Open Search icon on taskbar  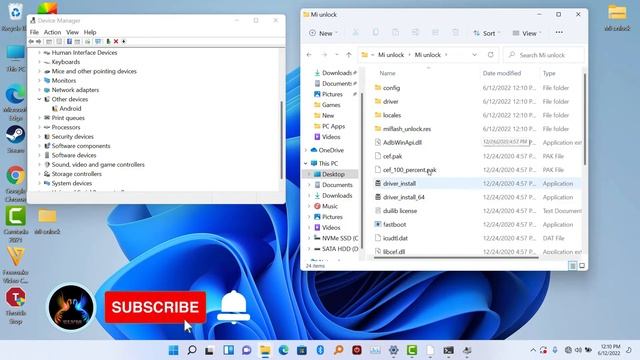click(191, 350)
